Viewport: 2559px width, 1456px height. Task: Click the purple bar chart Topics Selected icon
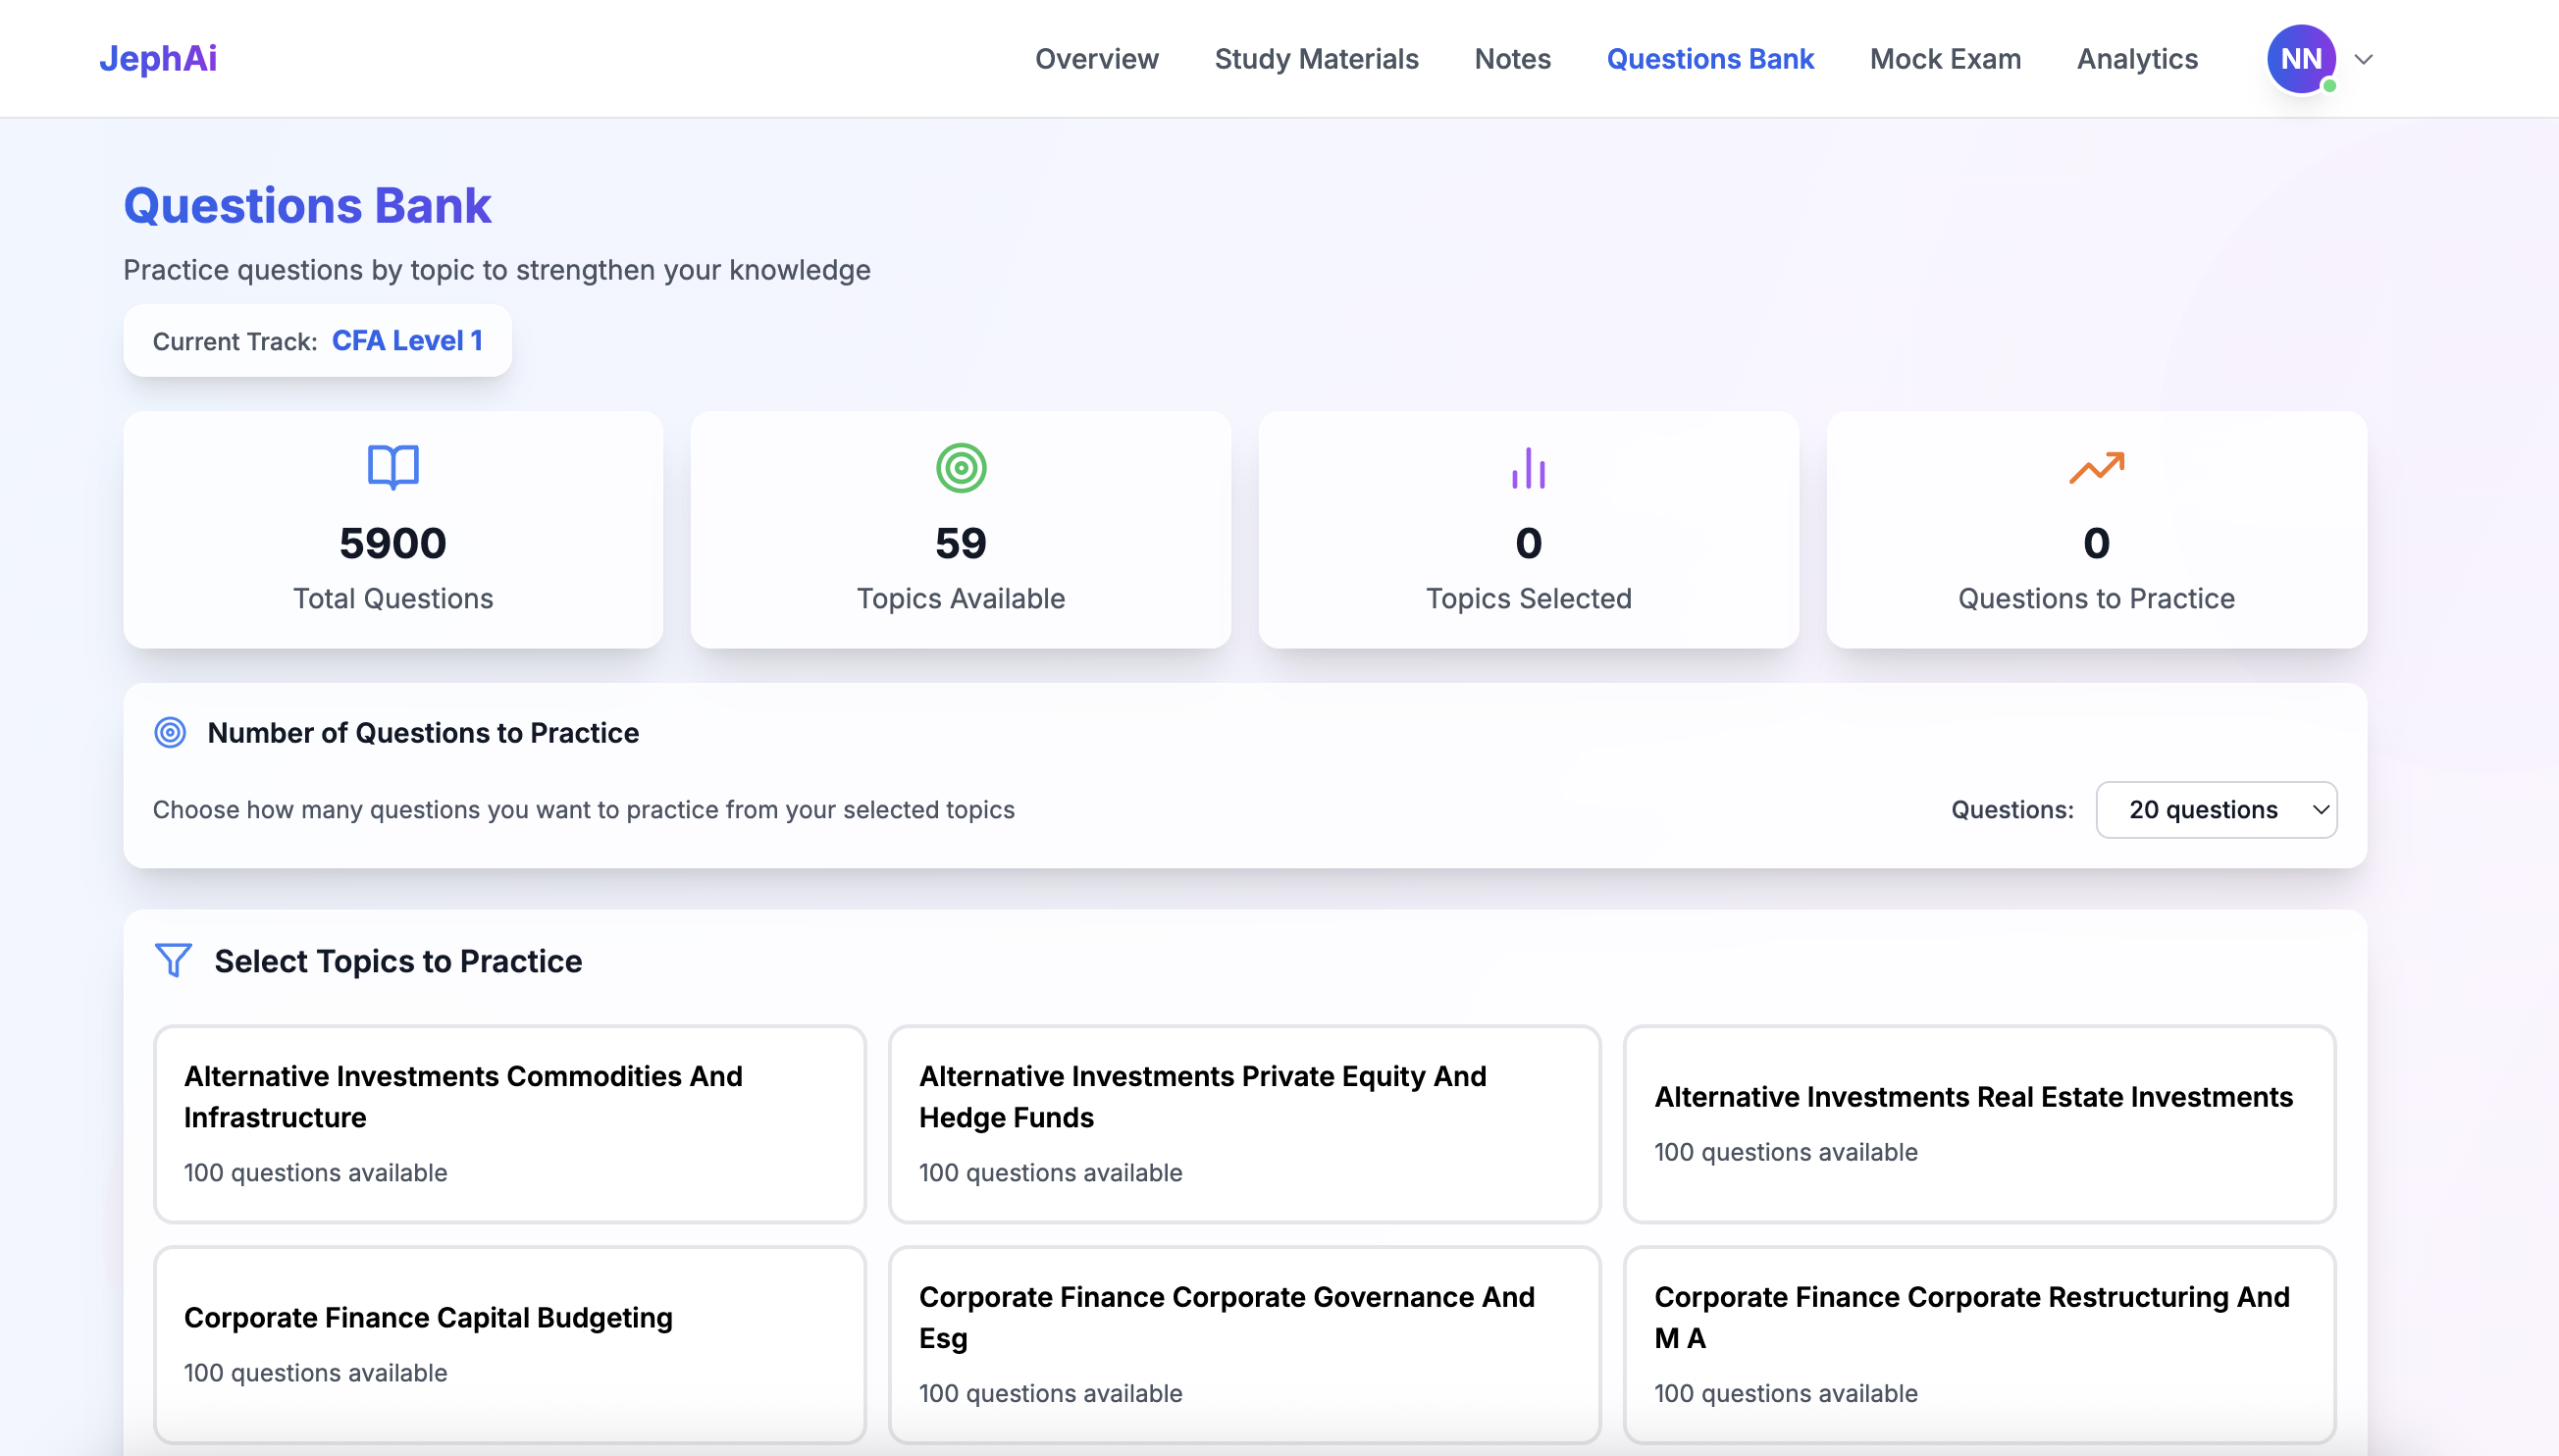click(x=1528, y=467)
